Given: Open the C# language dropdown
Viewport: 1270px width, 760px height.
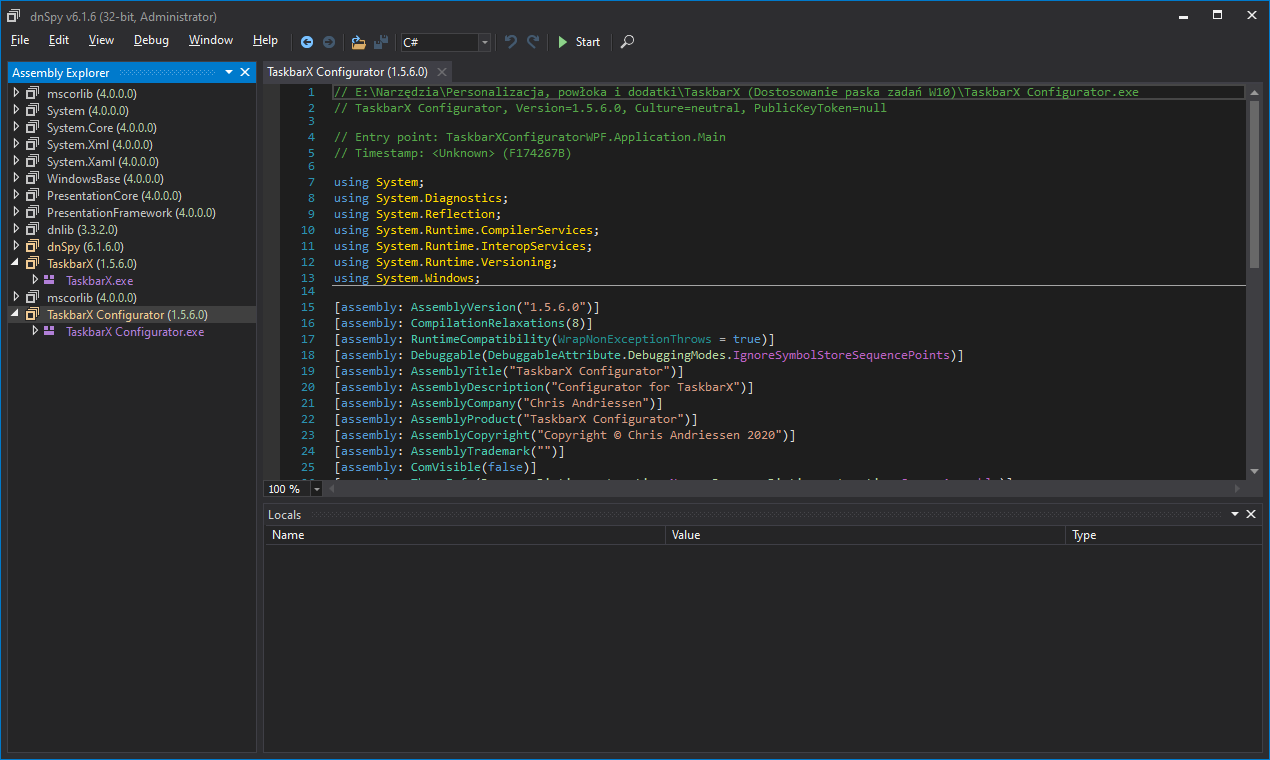Looking at the screenshot, I should [x=485, y=42].
